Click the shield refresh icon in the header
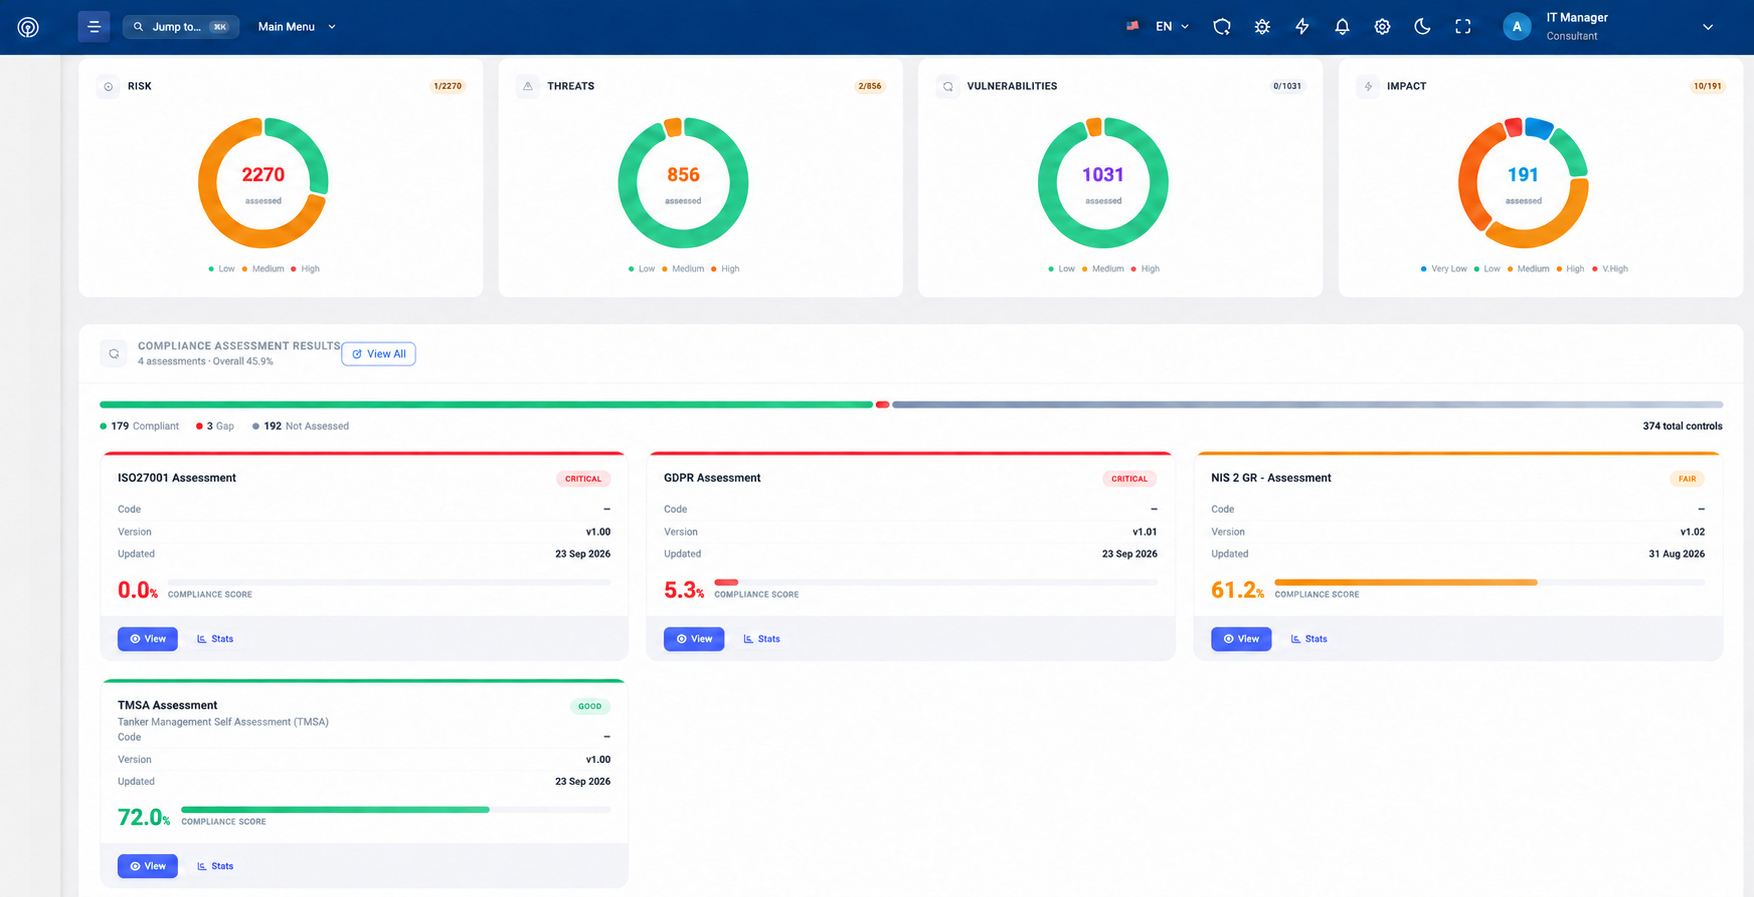Viewport: 1754px width, 897px height. (1222, 27)
